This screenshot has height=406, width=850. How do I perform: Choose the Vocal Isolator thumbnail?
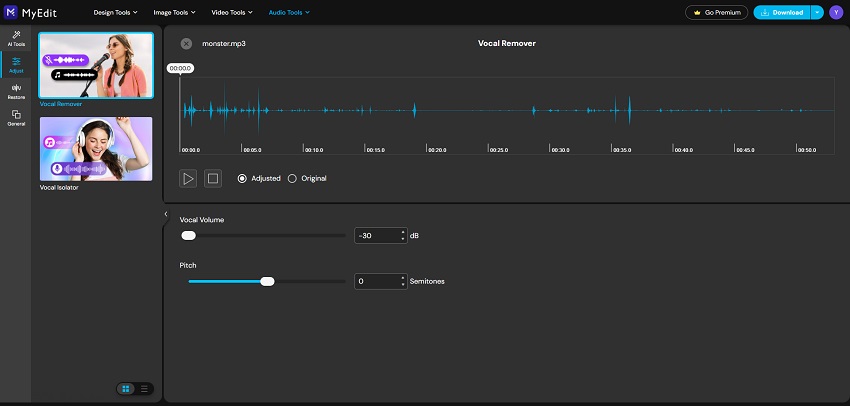pos(96,149)
